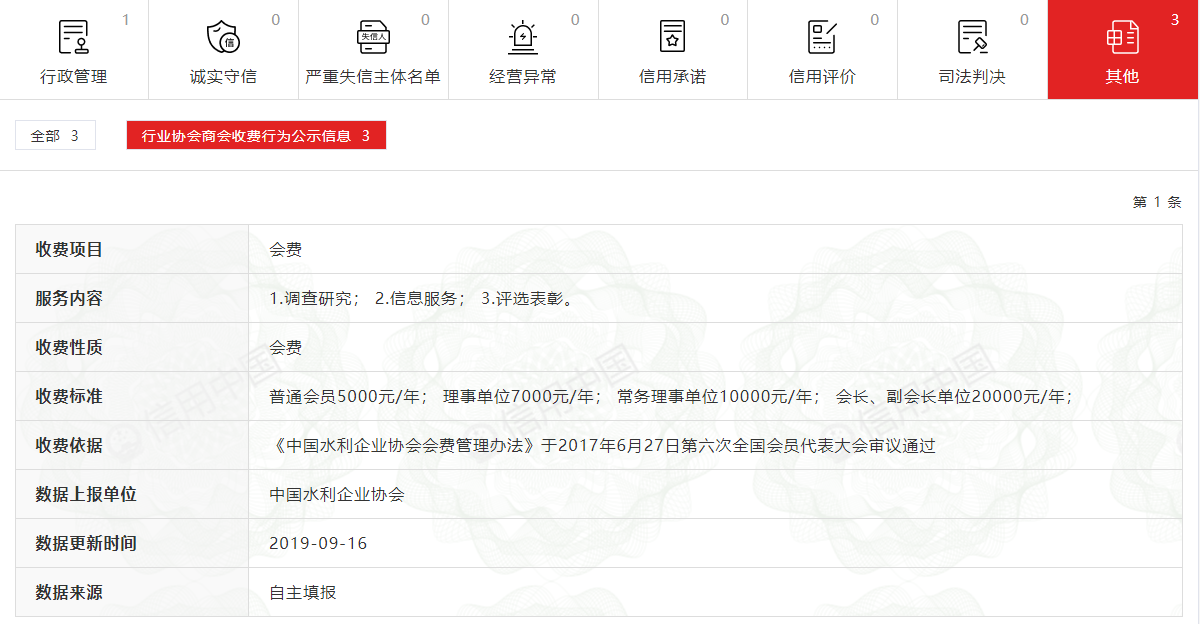The height and width of the screenshot is (624, 1200).
Task: Select the 经营异常 tab label
Action: (x=522, y=77)
